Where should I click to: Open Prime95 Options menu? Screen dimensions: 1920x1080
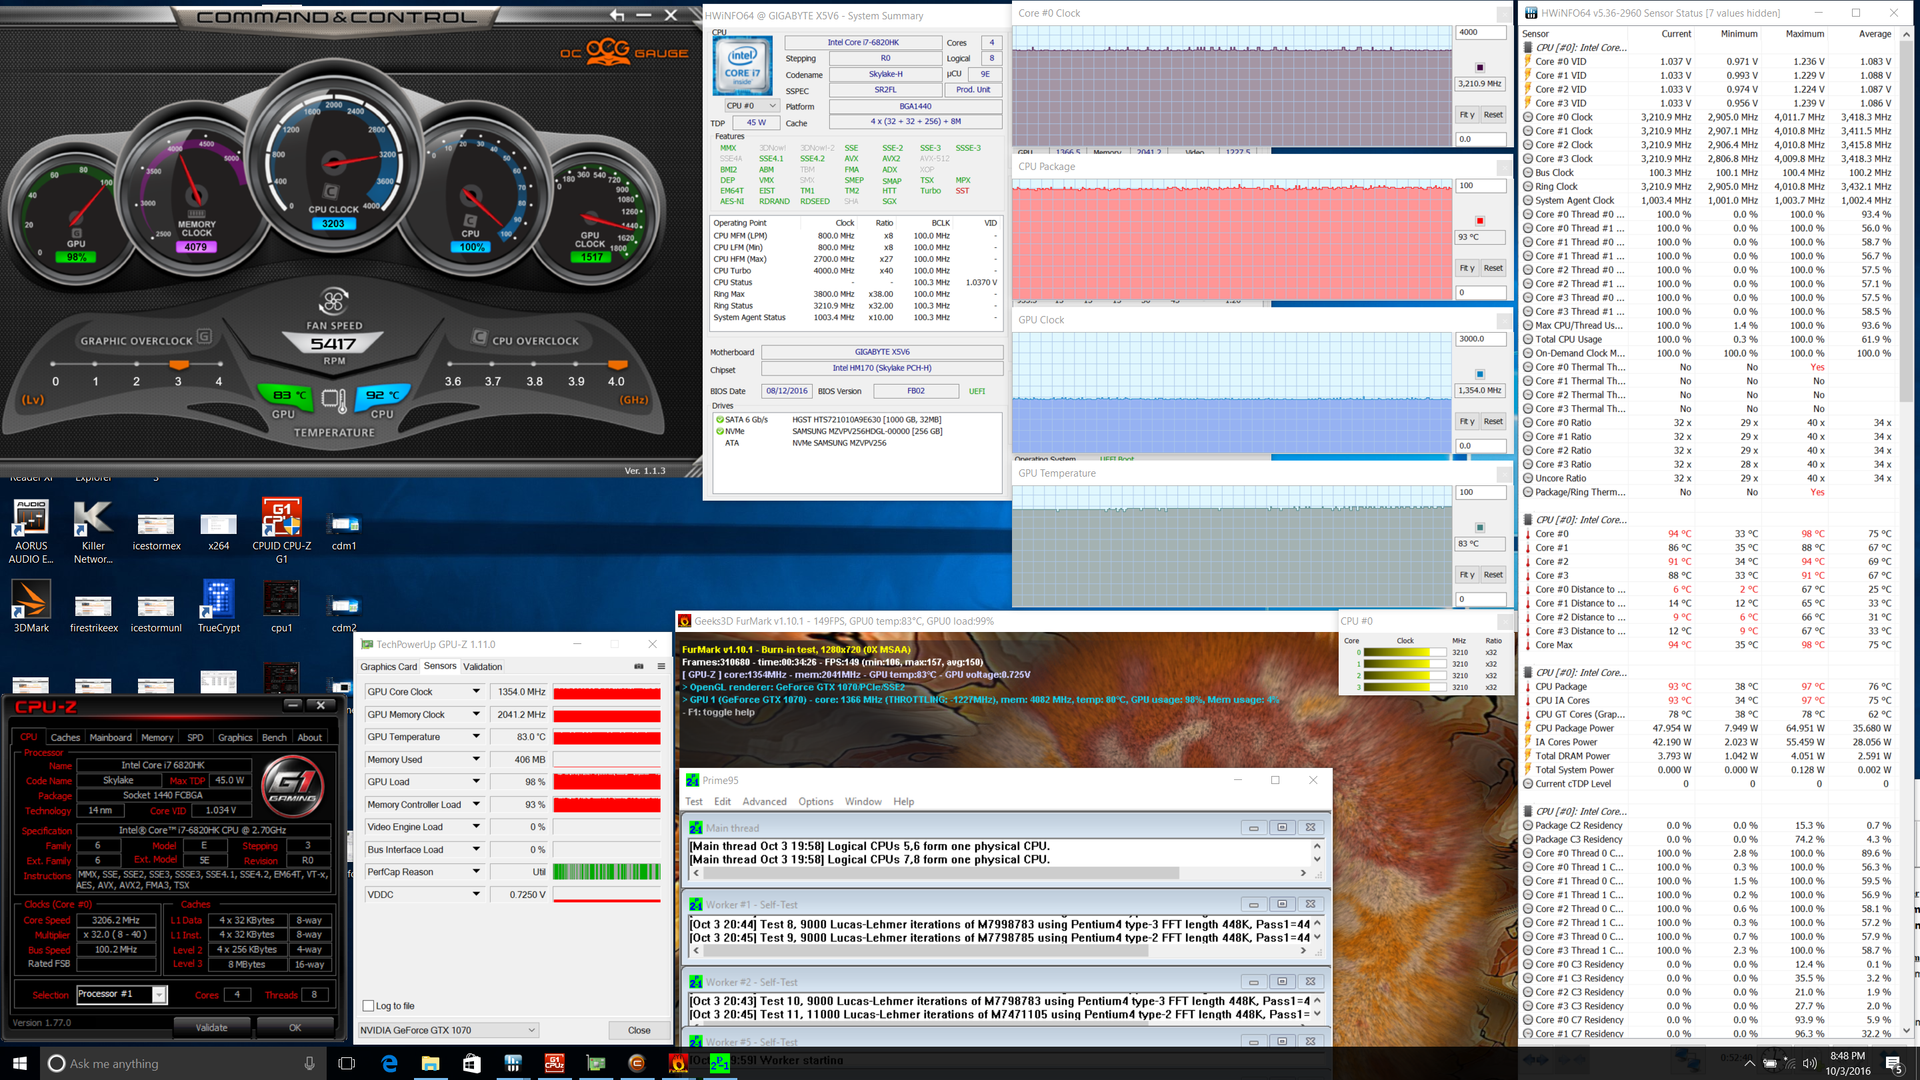coord(815,801)
